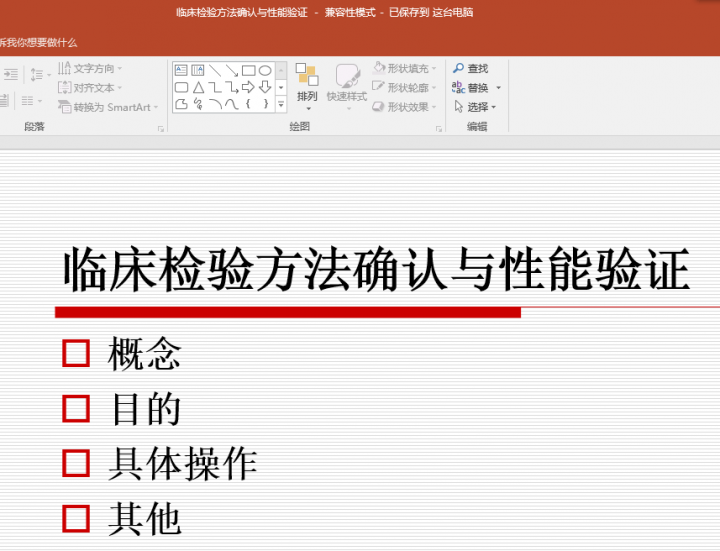Open Select (选择) dropdown menu
The height and width of the screenshot is (551, 720).
477,107
